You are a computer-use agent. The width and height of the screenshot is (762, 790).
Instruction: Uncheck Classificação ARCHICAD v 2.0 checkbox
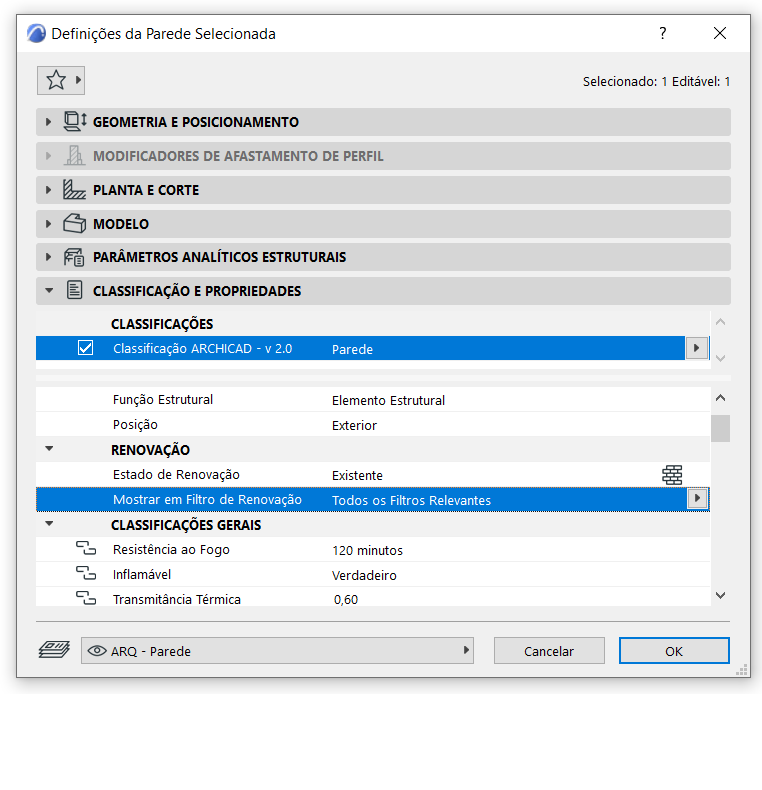[x=86, y=348]
